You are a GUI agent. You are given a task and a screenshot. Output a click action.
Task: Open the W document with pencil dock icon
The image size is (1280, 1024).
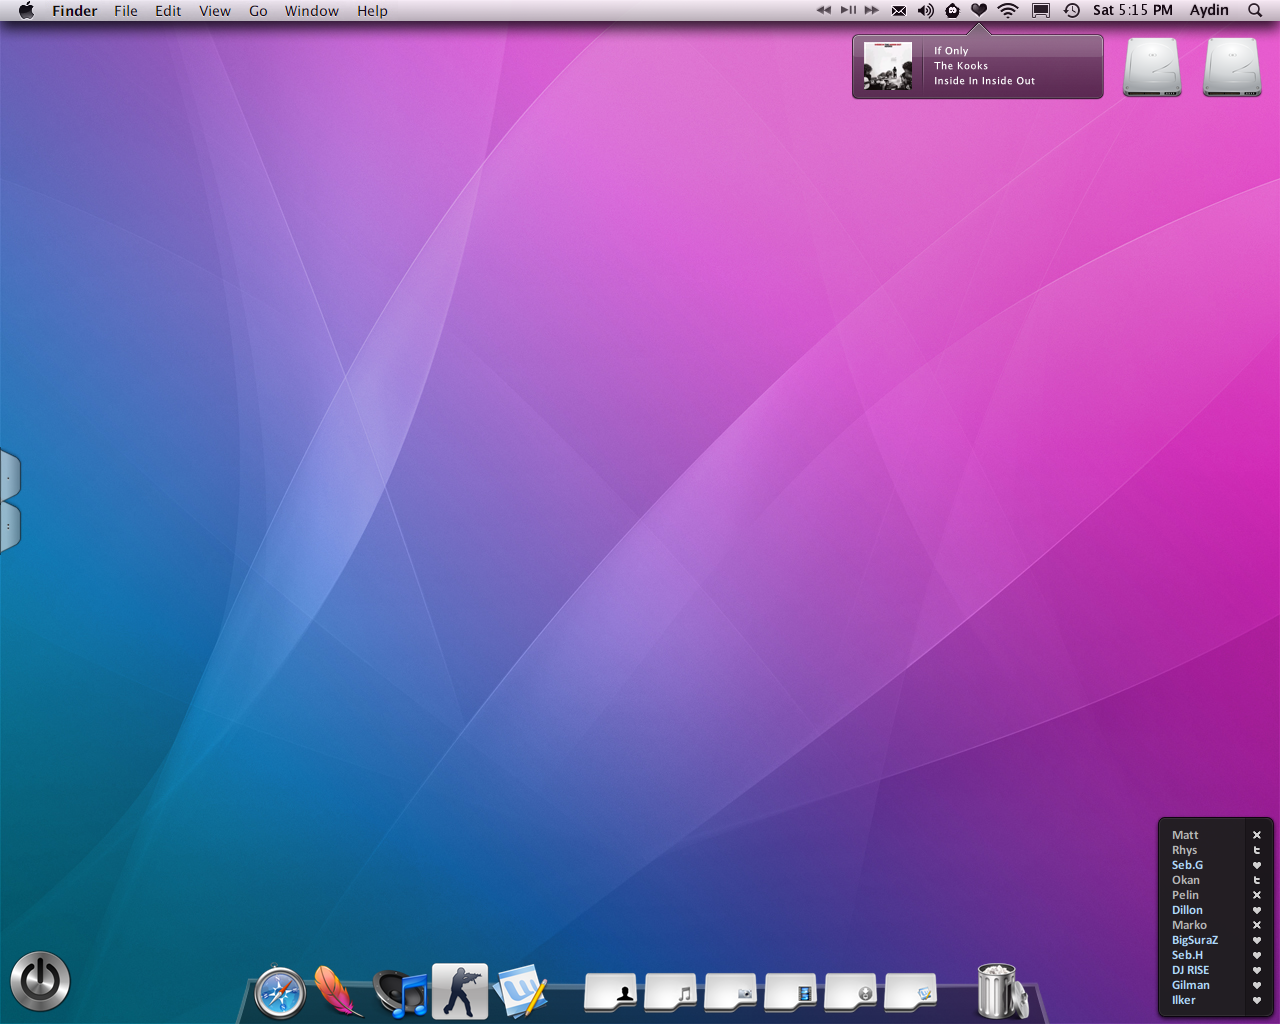[x=520, y=991]
